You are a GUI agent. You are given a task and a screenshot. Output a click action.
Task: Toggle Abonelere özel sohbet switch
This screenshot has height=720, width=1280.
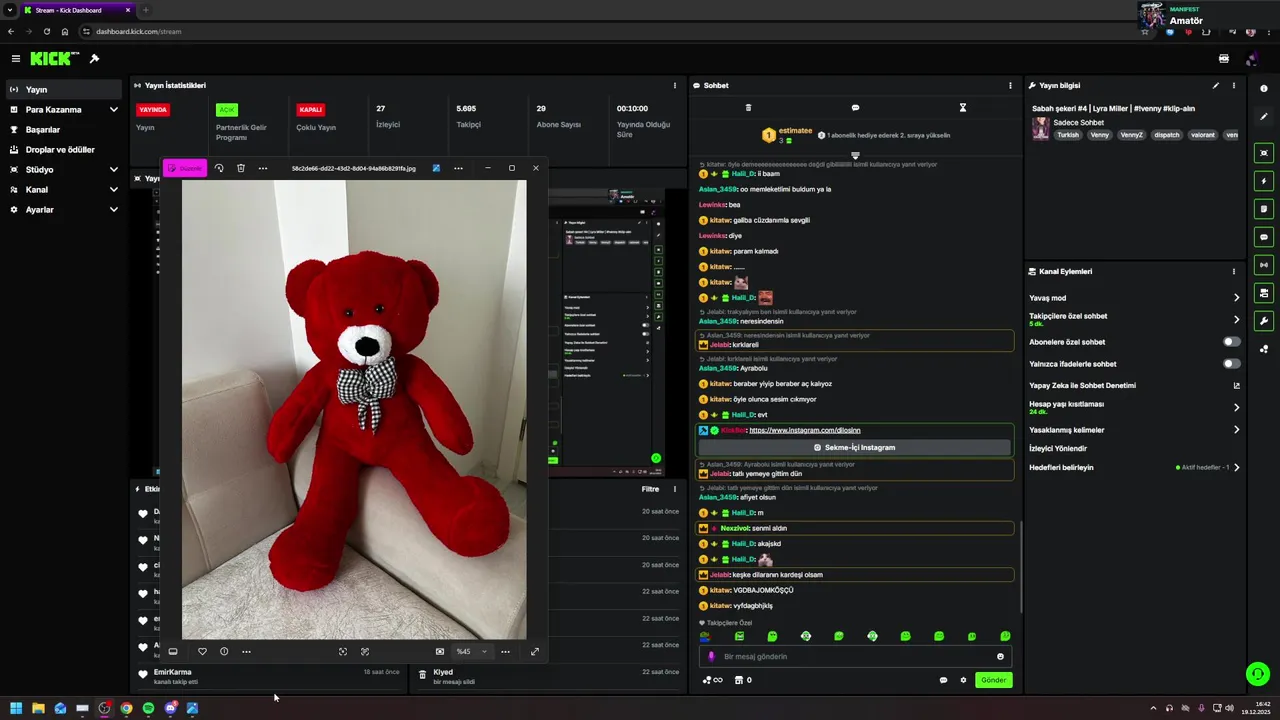[x=1232, y=342]
